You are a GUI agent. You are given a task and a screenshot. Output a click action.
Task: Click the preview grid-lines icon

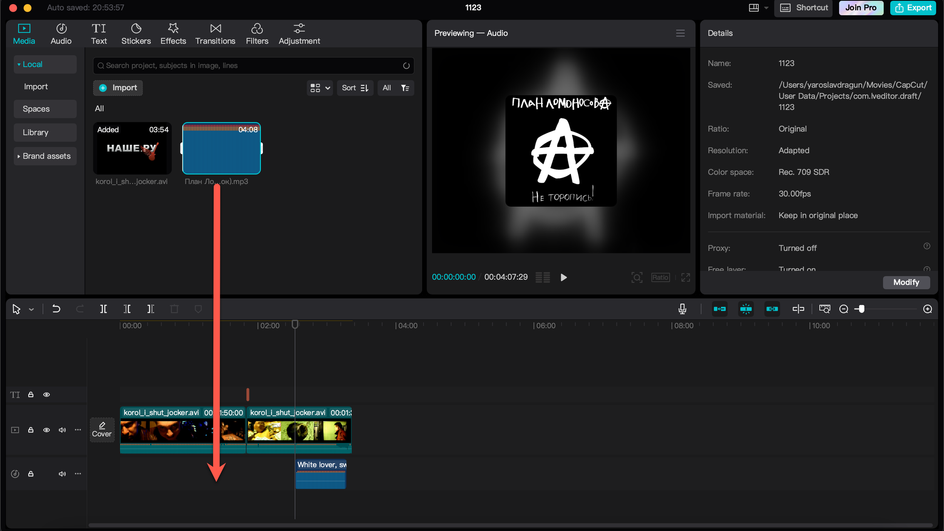pyautogui.click(x=542, y=278)
